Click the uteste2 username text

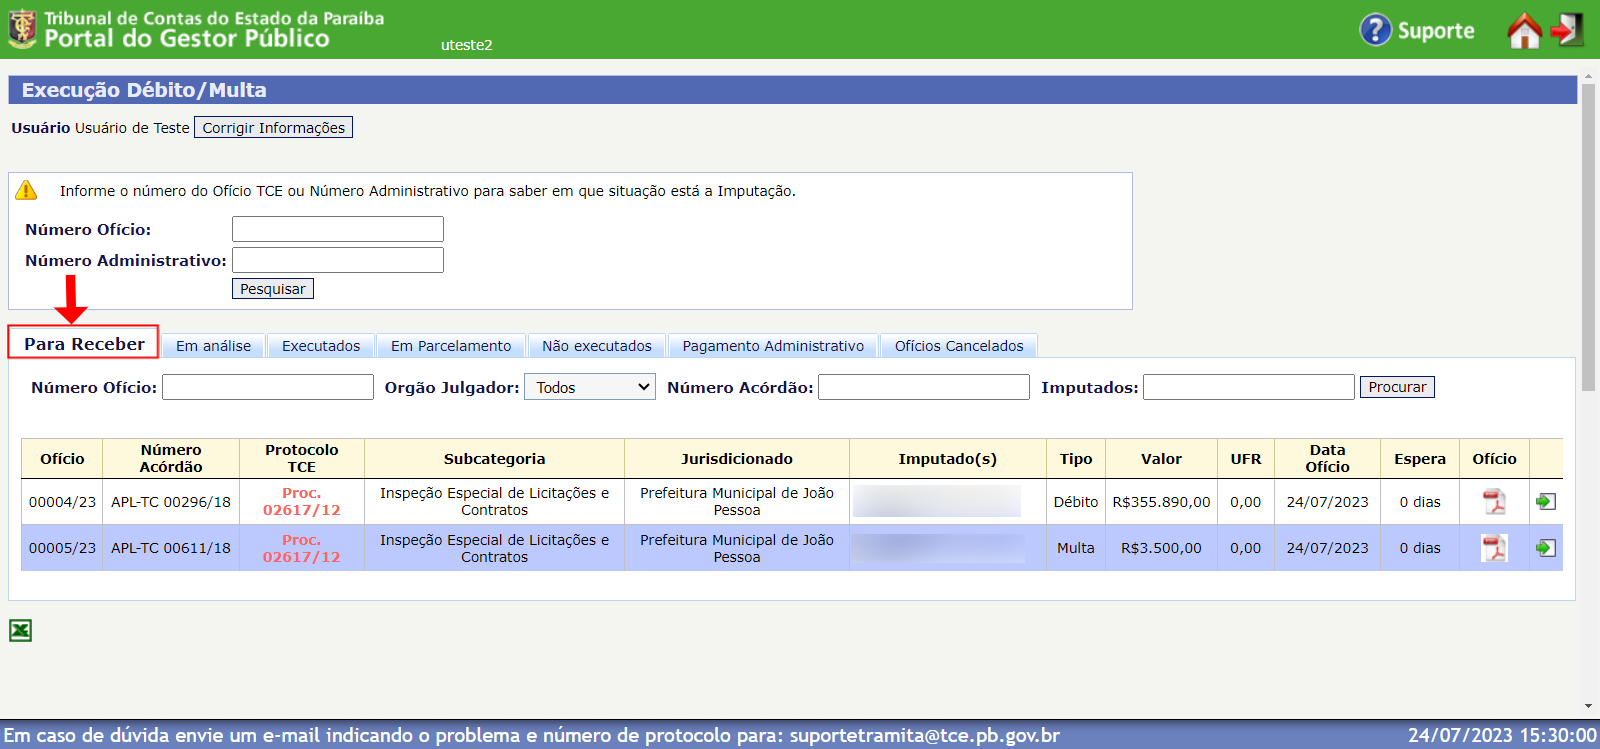click(x=466, y=45)
